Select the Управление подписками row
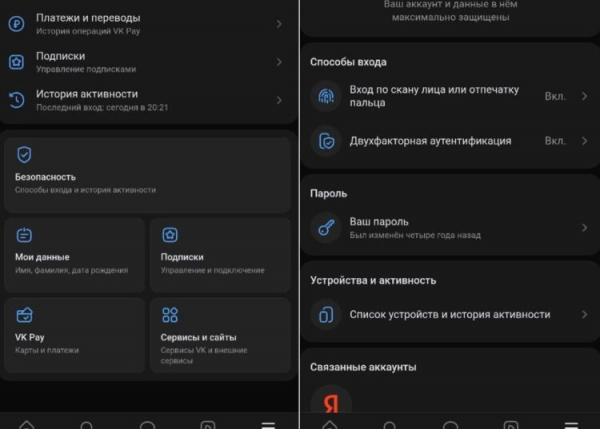The image size is (600, 429). coord(147,62)
